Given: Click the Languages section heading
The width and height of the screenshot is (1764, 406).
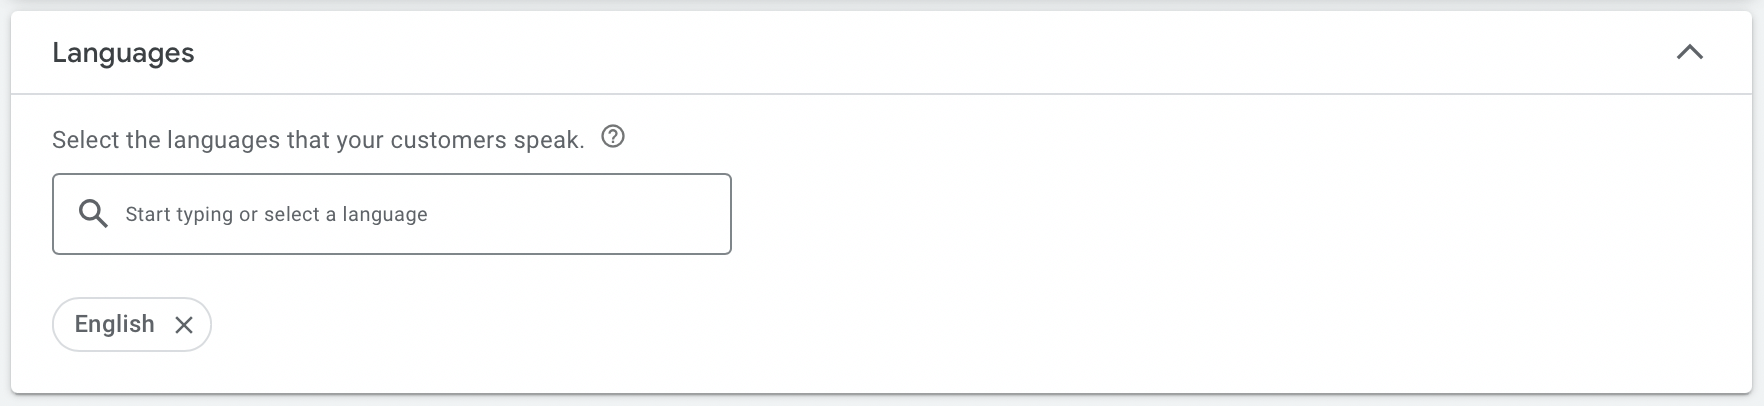Looking at the screenshot, I should [x=123, y=53].
